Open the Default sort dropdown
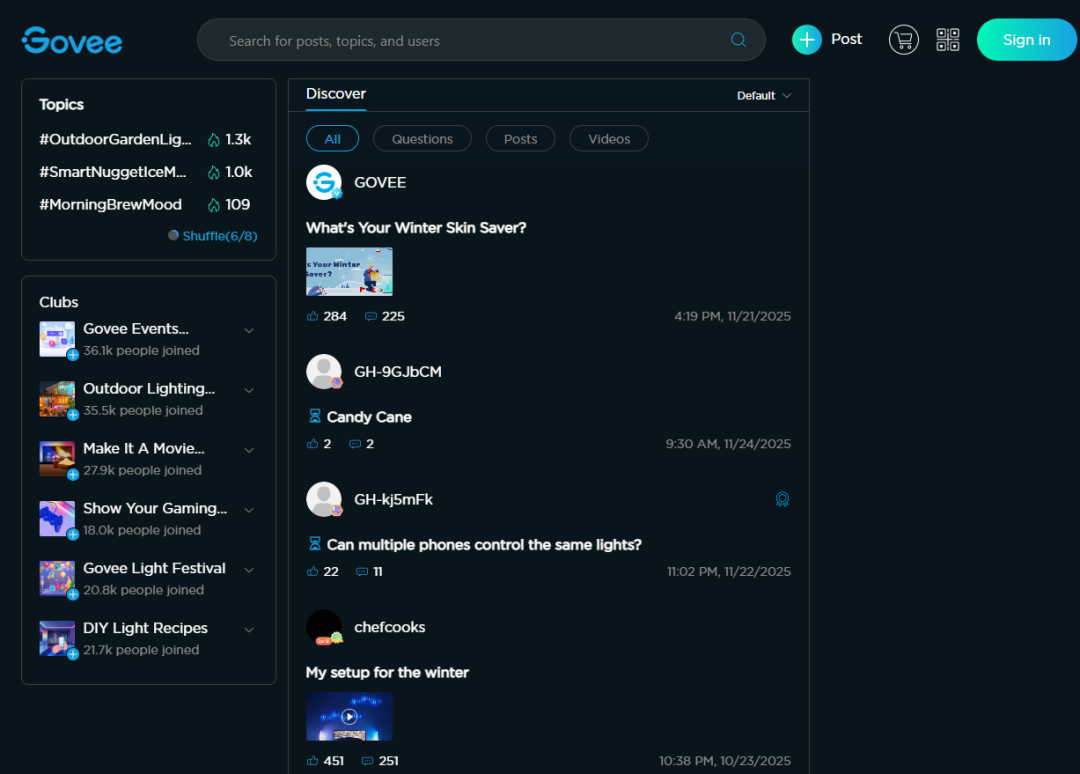 tap(764, 96)
